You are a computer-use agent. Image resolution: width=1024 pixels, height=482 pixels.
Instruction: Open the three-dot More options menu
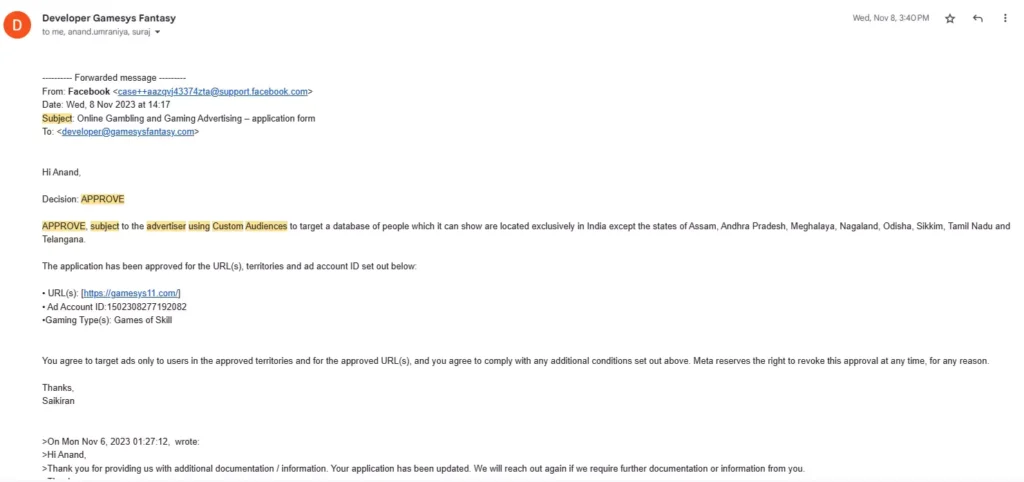1004,19
